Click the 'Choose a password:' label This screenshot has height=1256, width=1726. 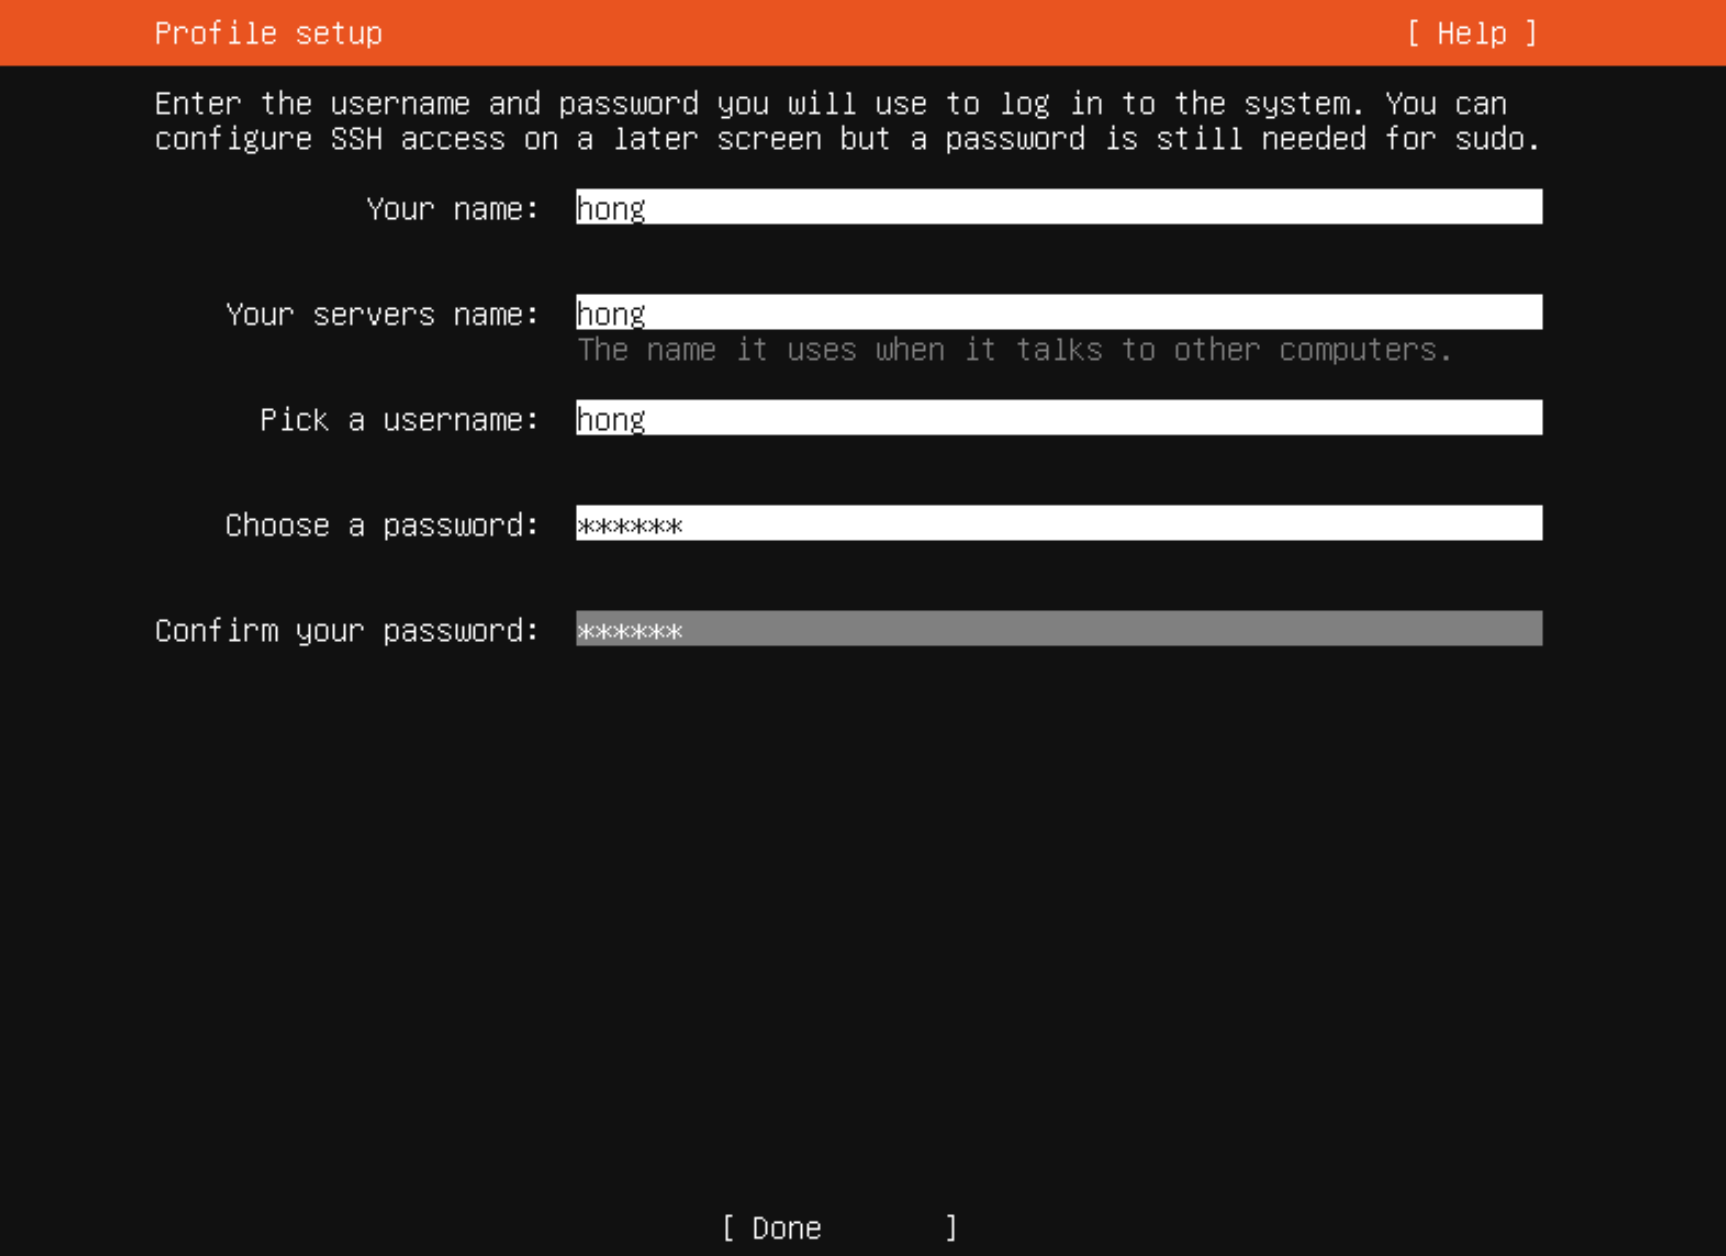[x=382, y=525]
